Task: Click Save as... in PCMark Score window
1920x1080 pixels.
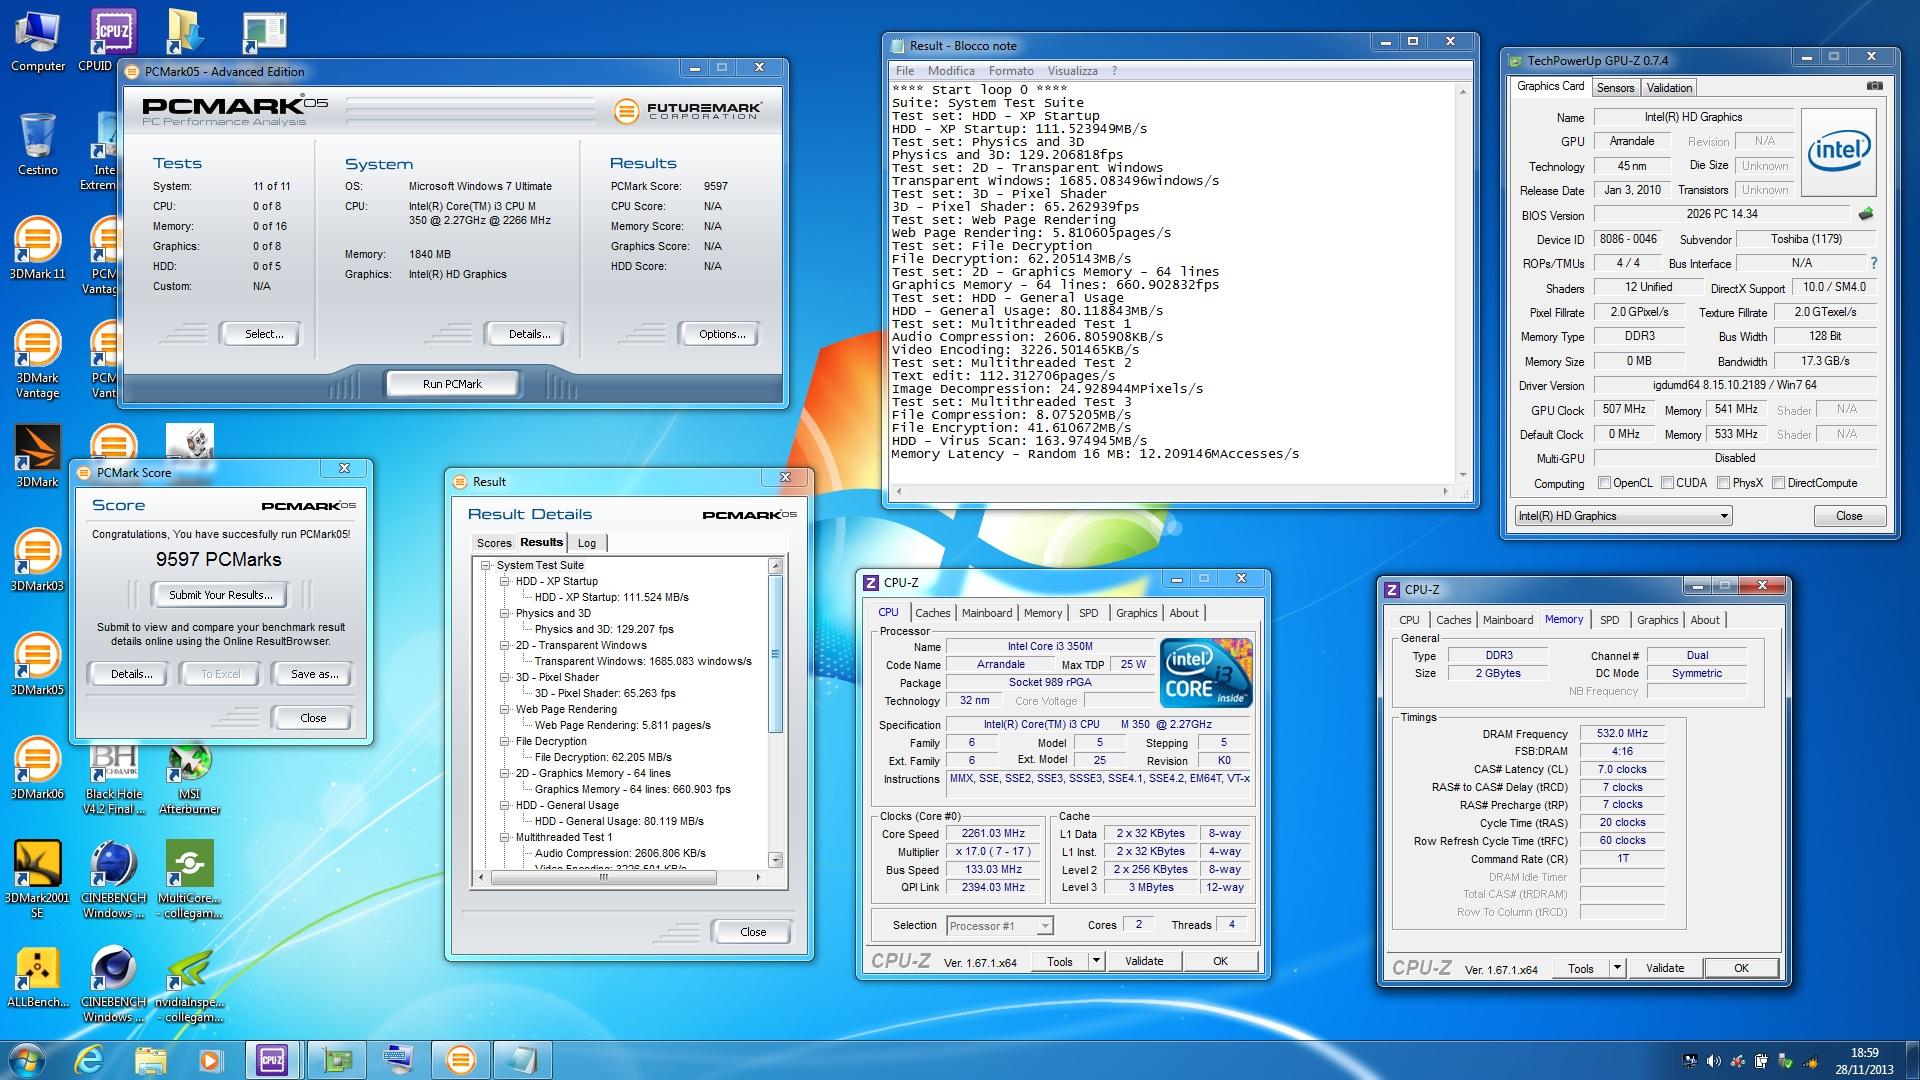Action: (x=314, y=674)
